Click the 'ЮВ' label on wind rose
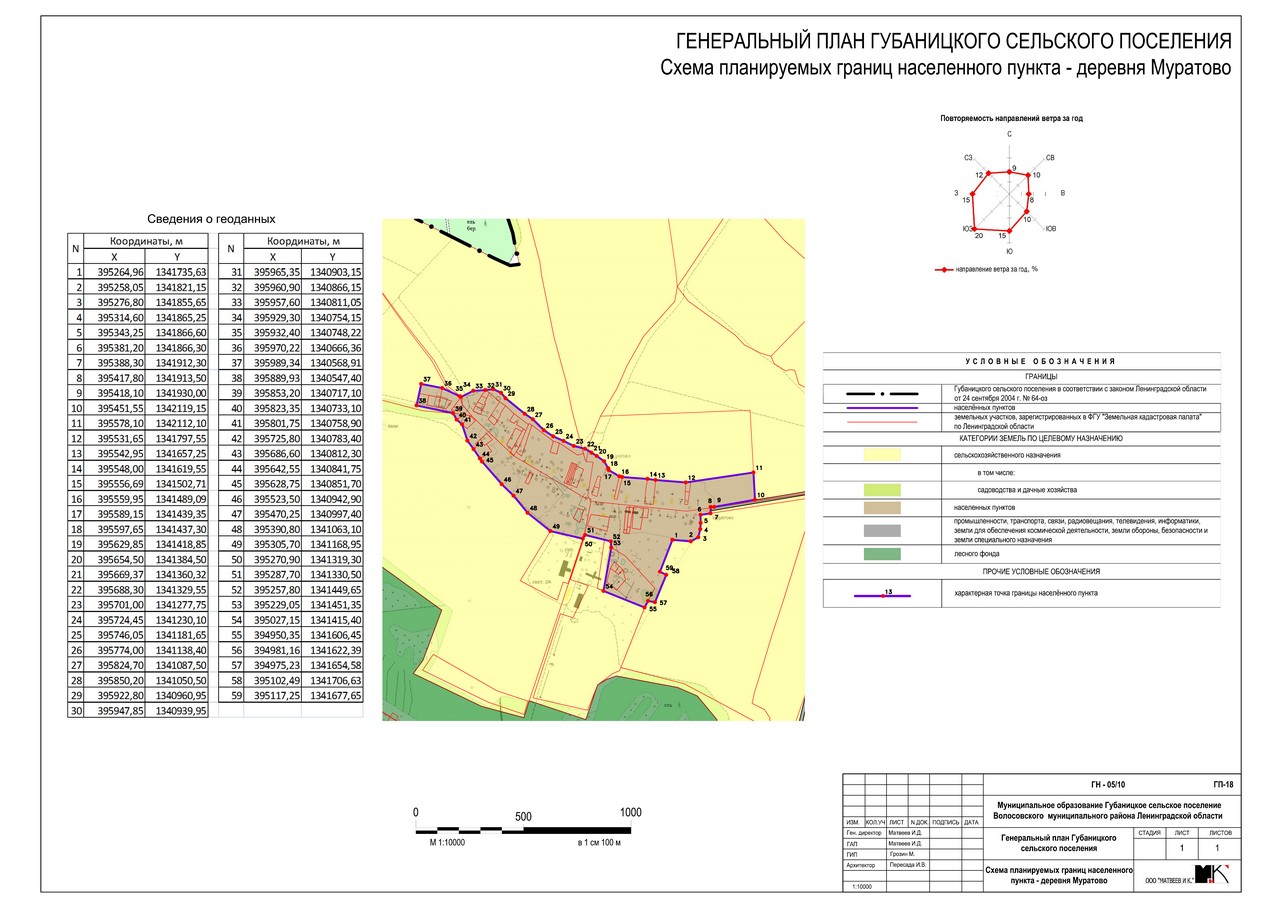The width and height of the screenshot is (1280, 905). coord(1051,229)
